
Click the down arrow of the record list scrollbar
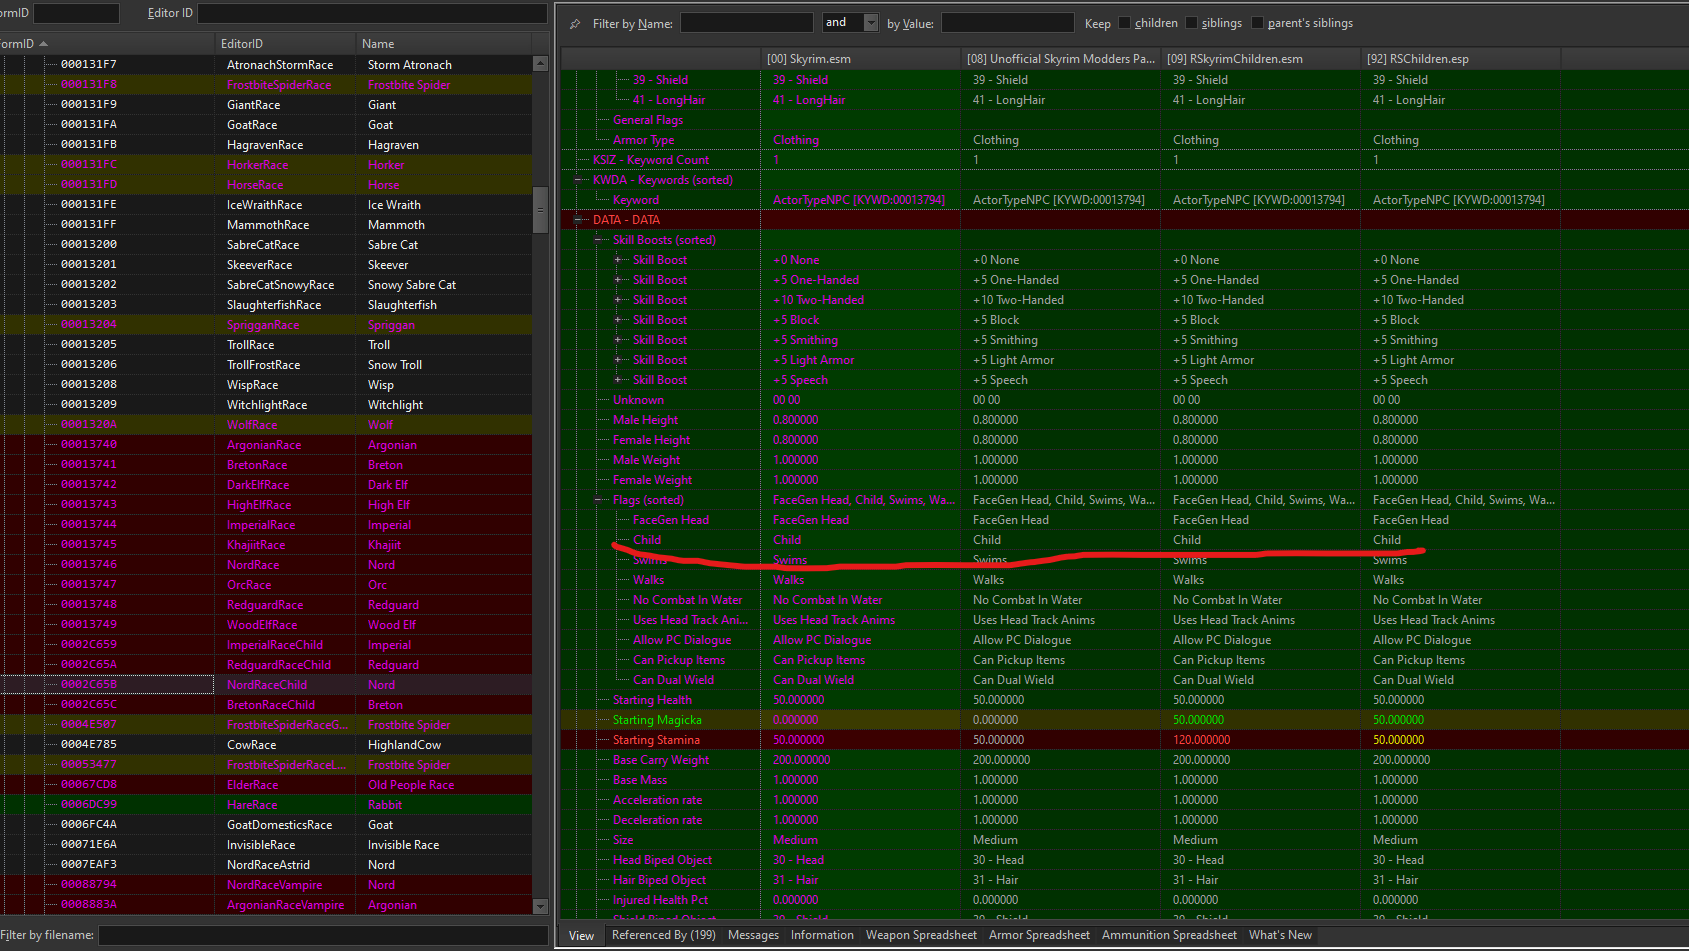point(541,906)
